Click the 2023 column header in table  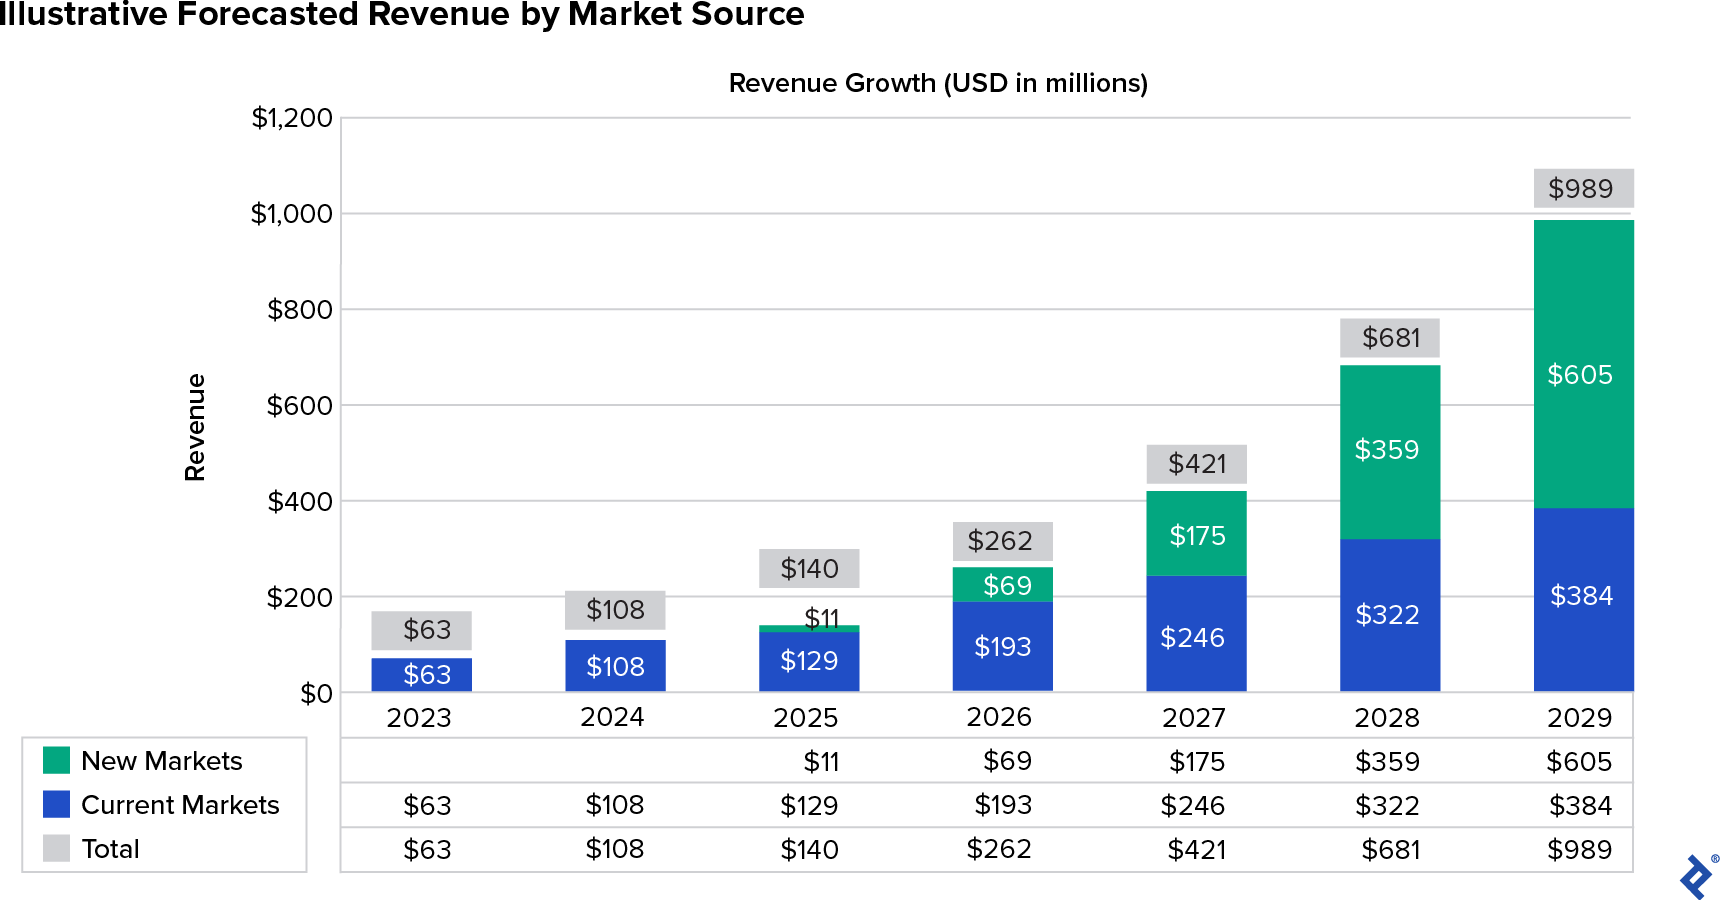(x=419, y=718)
